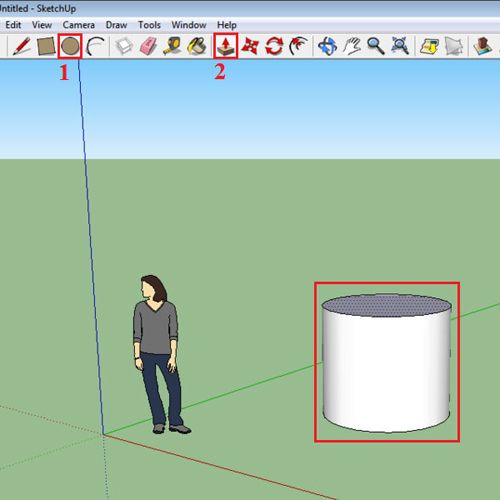
Task: Open the Tools menu
Action: coord(149,25)
